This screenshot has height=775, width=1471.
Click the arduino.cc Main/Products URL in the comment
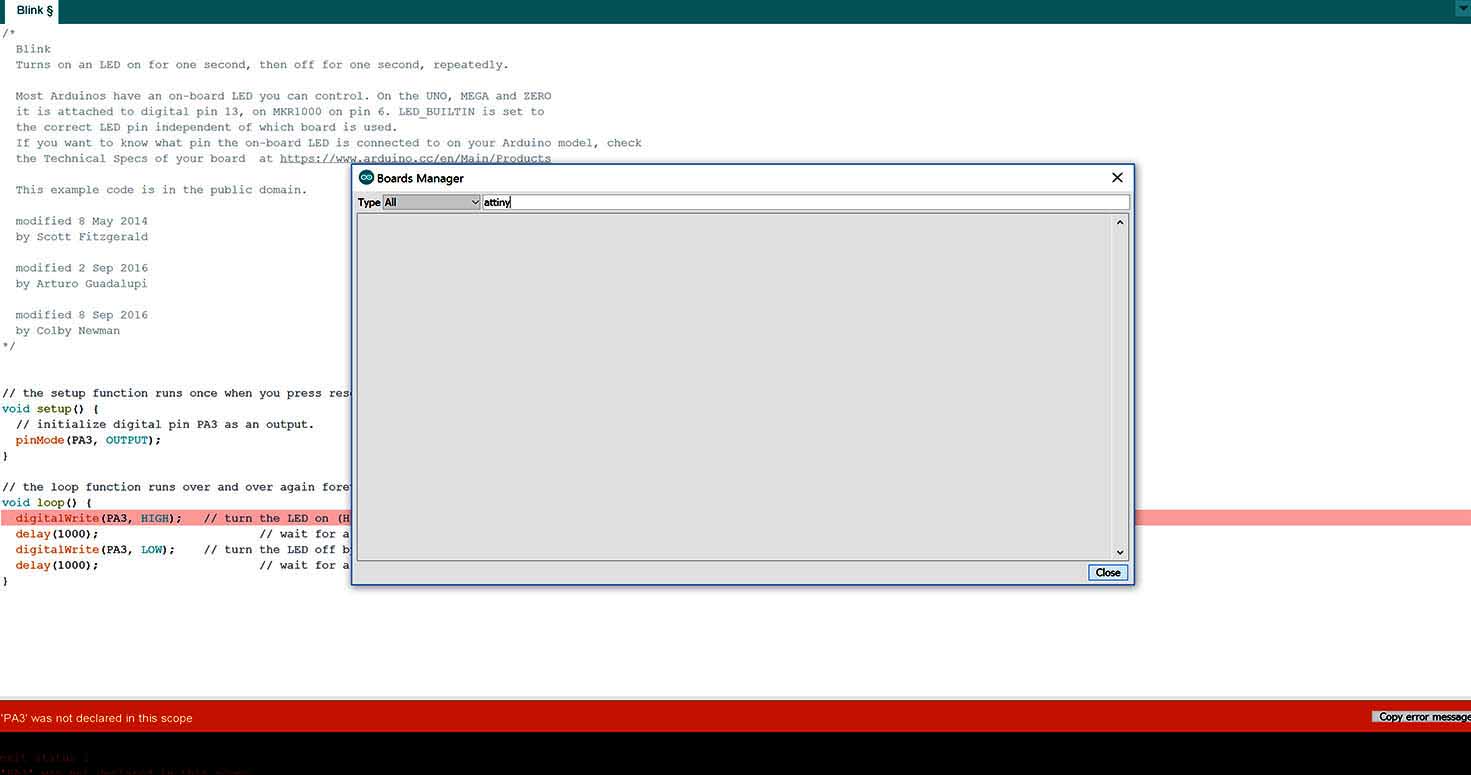(415, 158)
